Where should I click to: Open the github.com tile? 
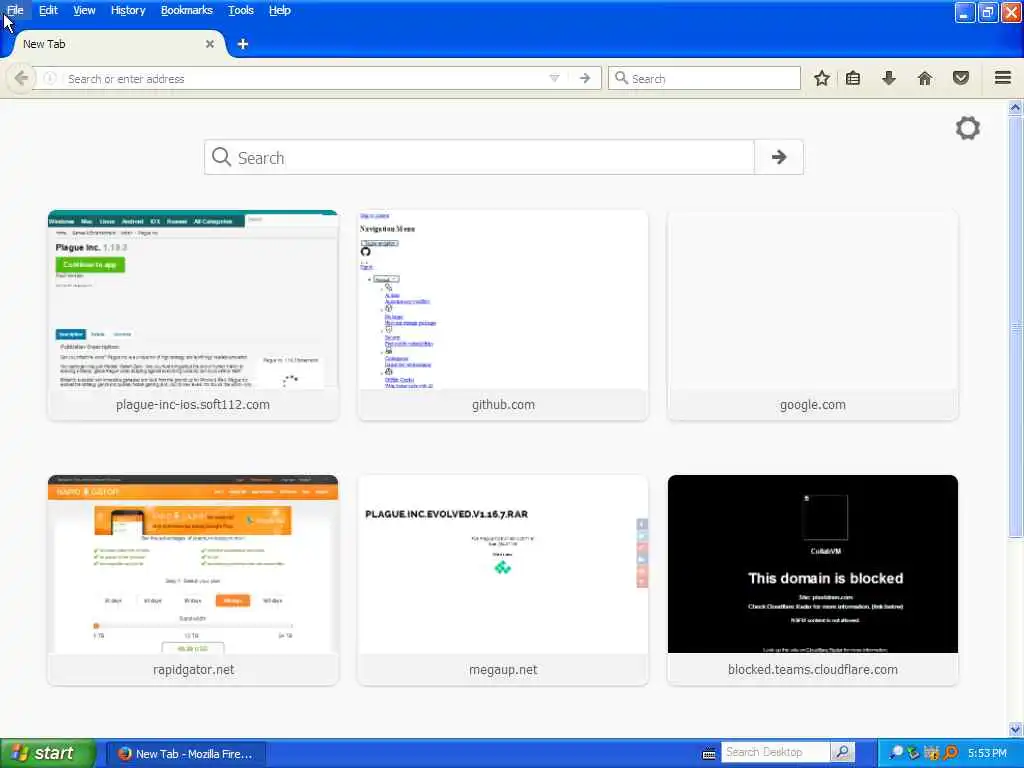[503, 315]
